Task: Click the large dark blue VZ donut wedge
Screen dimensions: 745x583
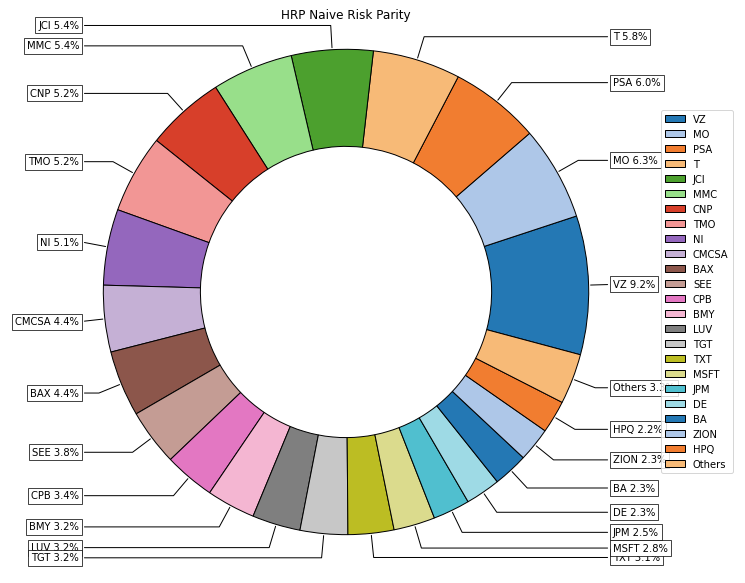Action: click(539, 286)
